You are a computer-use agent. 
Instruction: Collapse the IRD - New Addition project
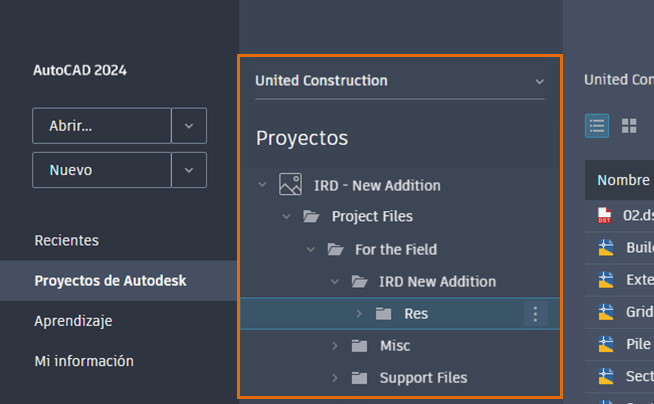(262, 185)
